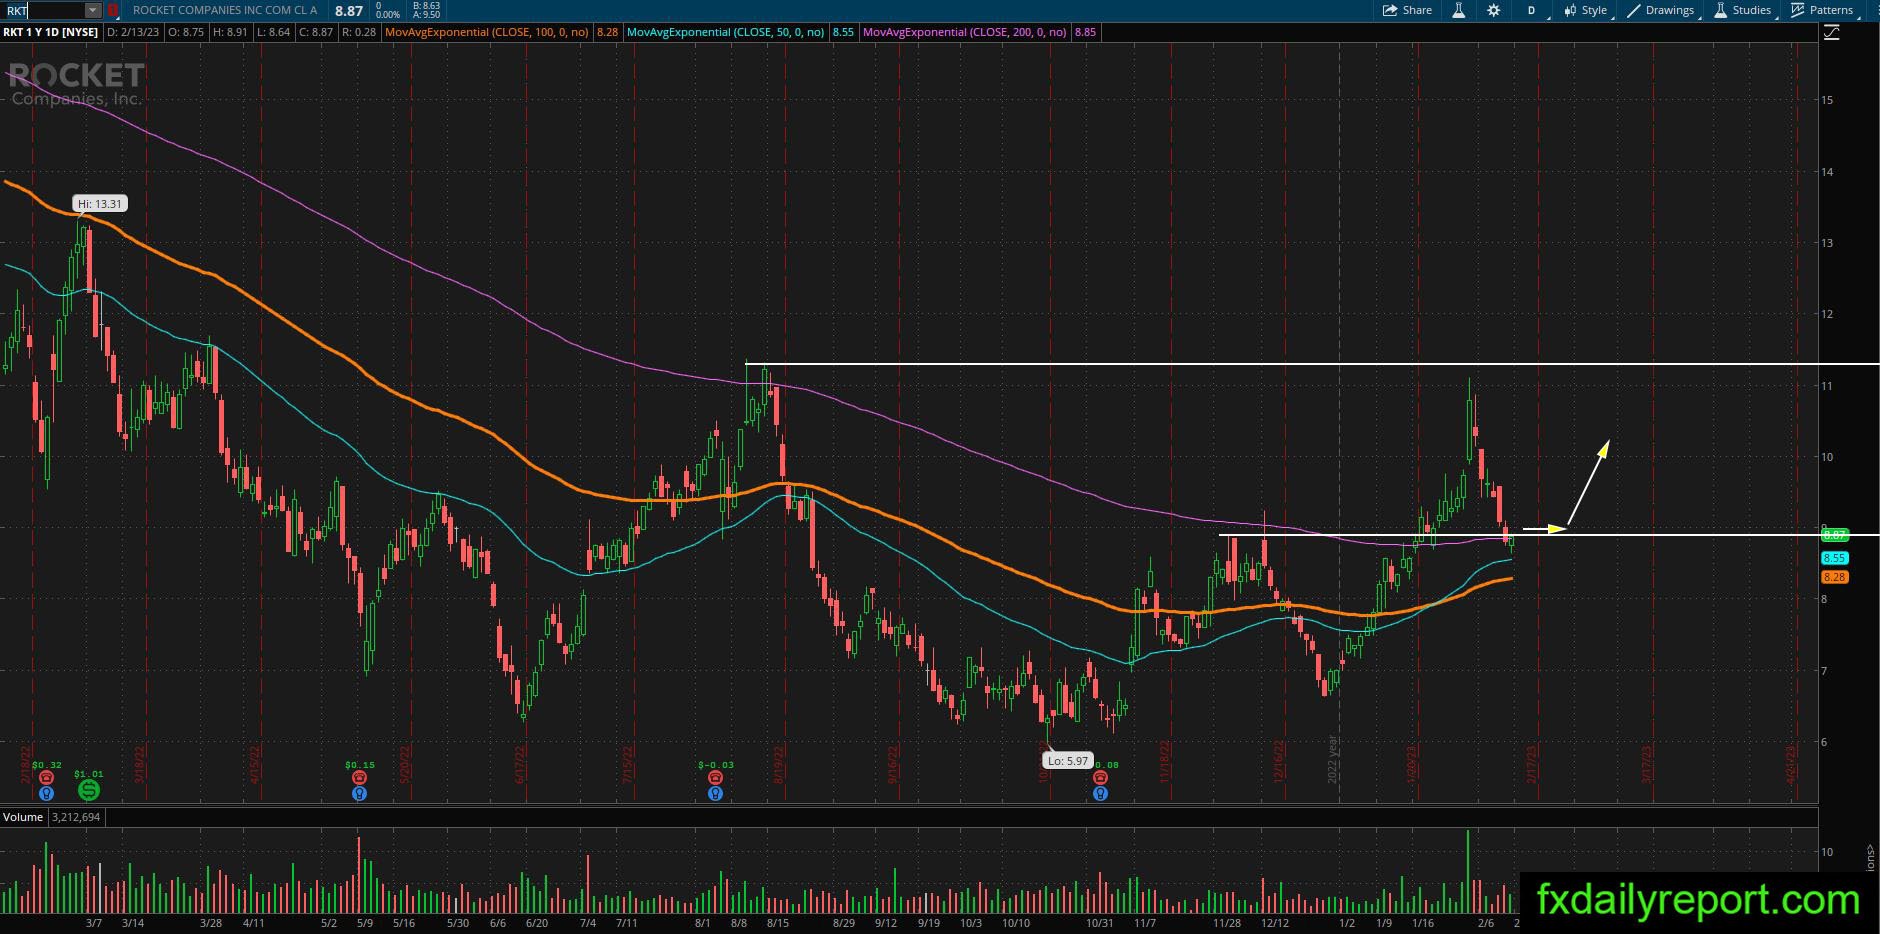Viewport: 1880px width, 934px height.
Task: Click the R: 0.28 range value
Action: coord(359,32)
